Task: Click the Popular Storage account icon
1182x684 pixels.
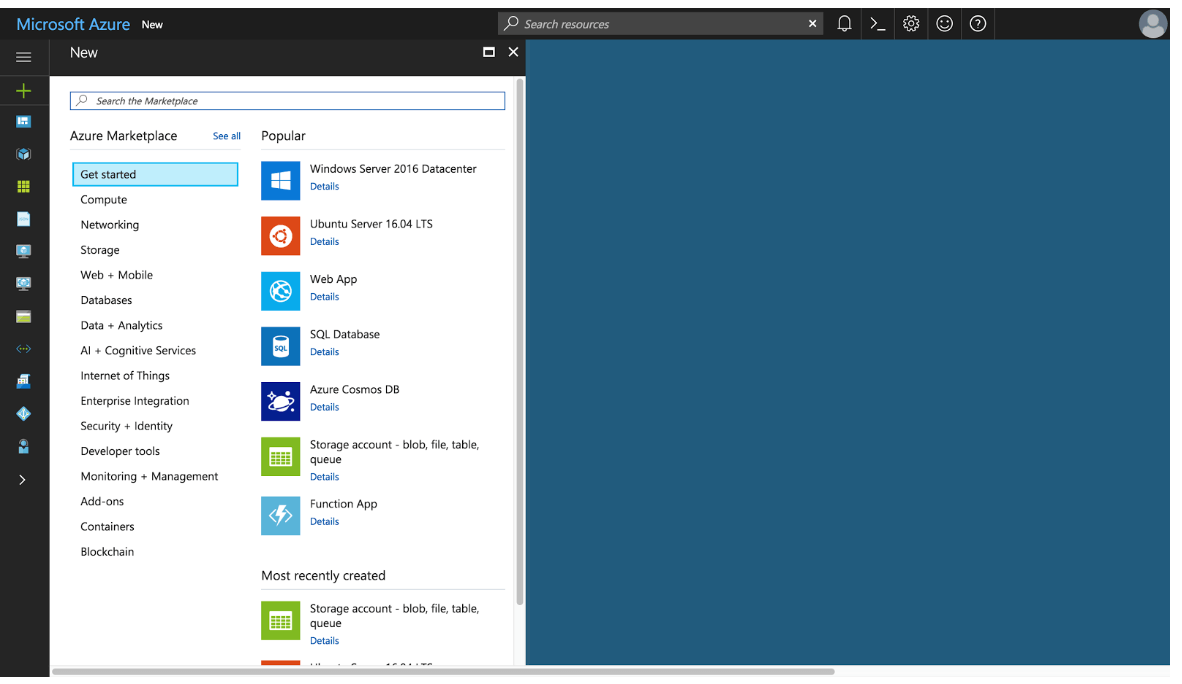Action: click(x=280, y=456)
